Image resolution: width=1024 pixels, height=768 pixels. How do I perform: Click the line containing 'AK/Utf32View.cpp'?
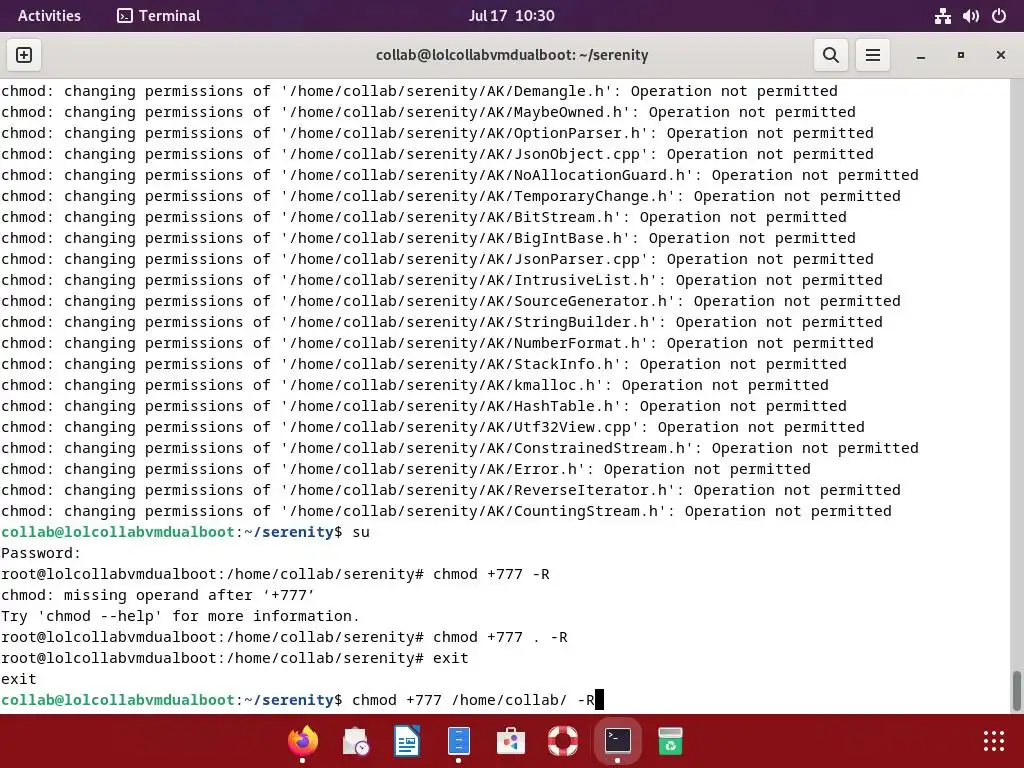click(432, 426)
